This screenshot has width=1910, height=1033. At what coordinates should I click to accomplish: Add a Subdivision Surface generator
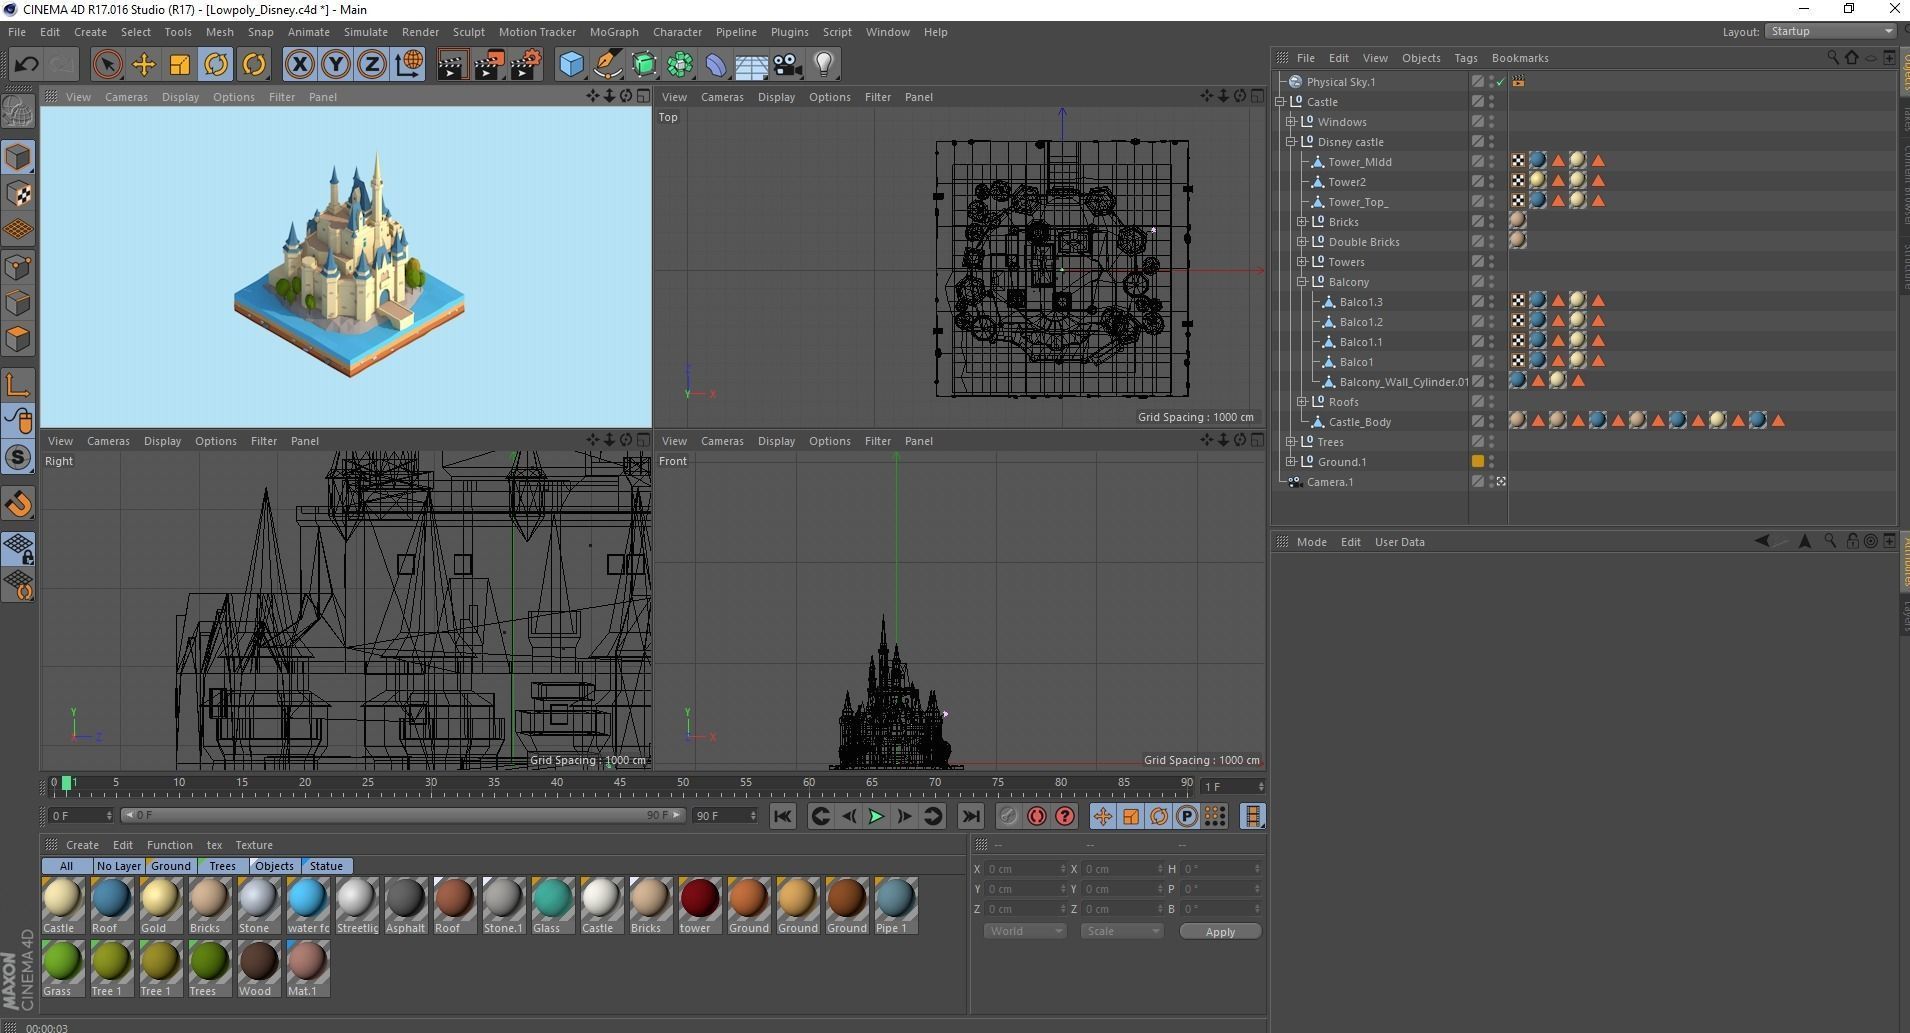click(644, 65)
